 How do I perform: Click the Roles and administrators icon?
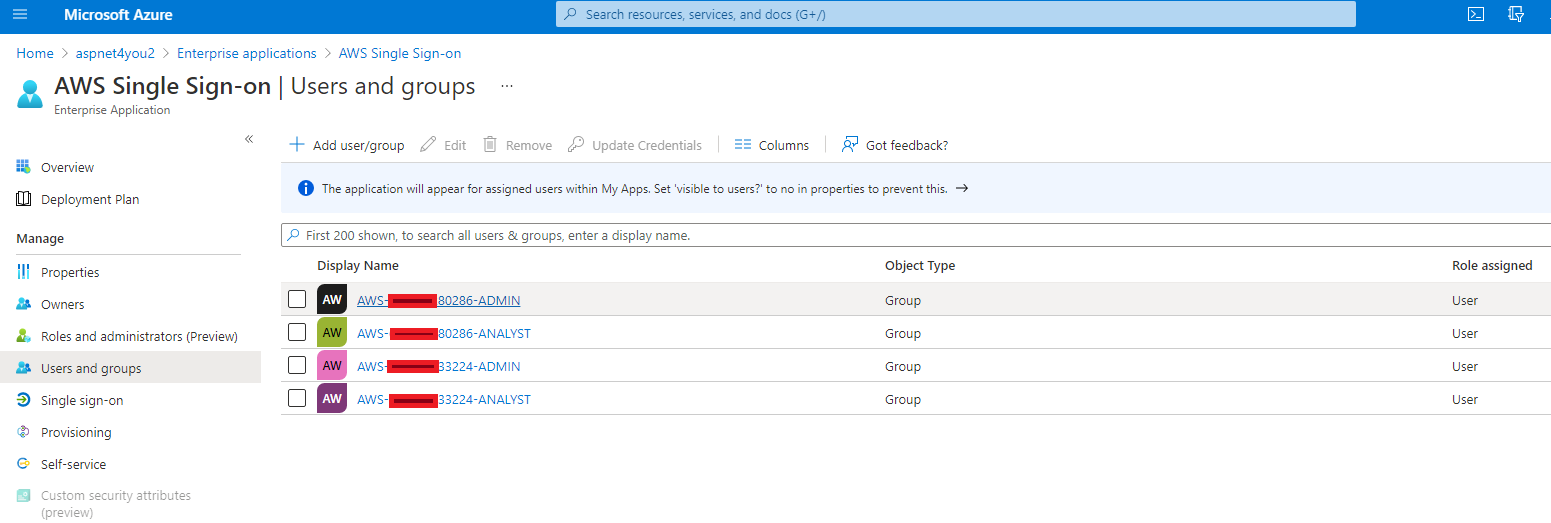pyautogui.click(x=24, y=336)
